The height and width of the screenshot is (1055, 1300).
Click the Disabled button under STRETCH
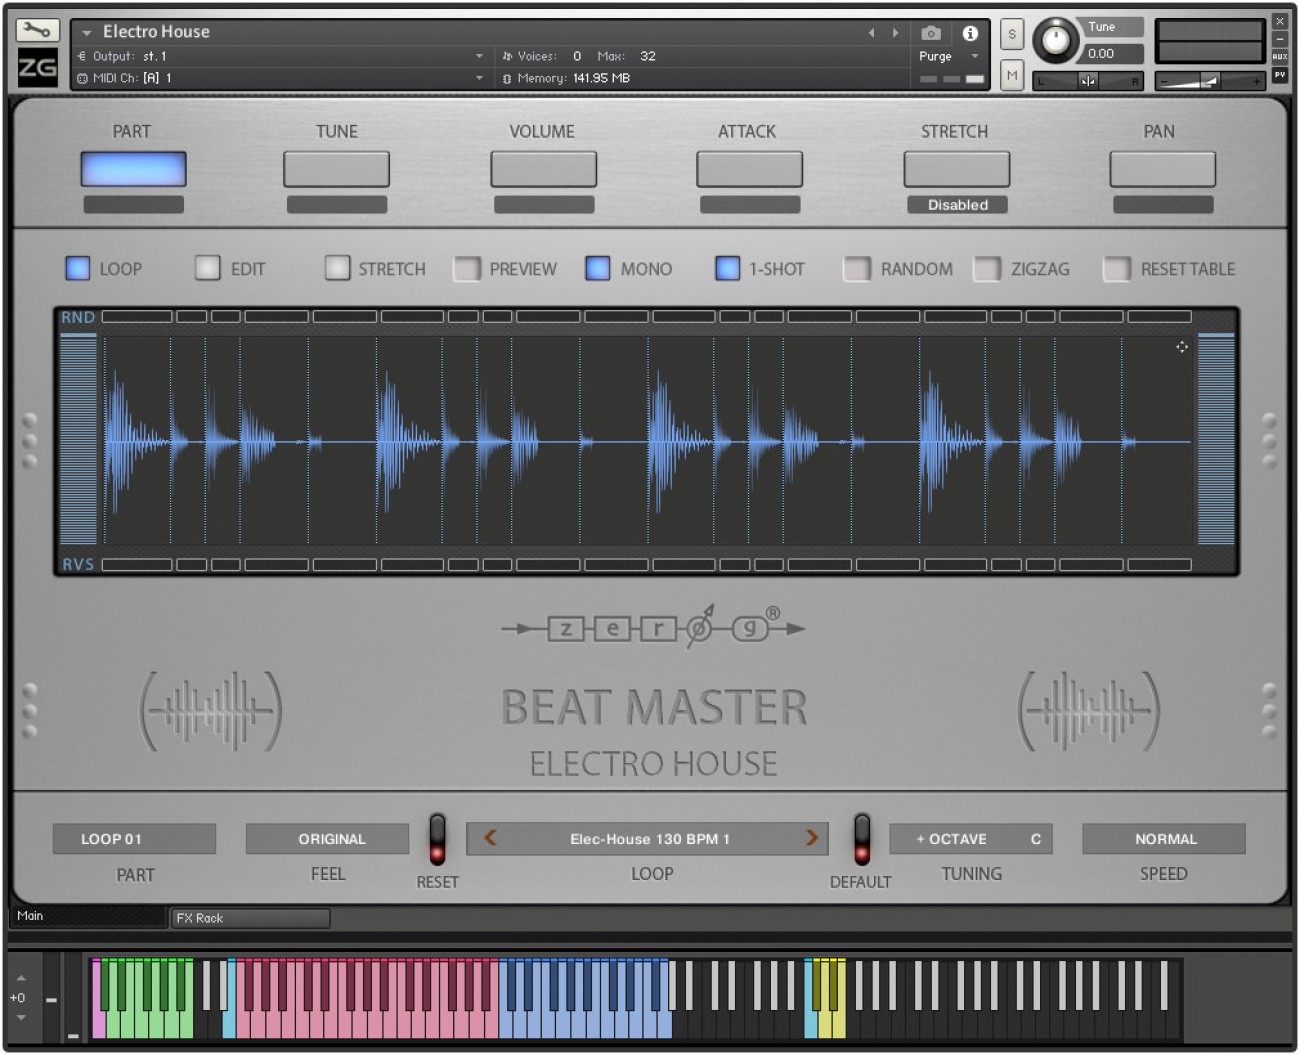pos(956,204)
